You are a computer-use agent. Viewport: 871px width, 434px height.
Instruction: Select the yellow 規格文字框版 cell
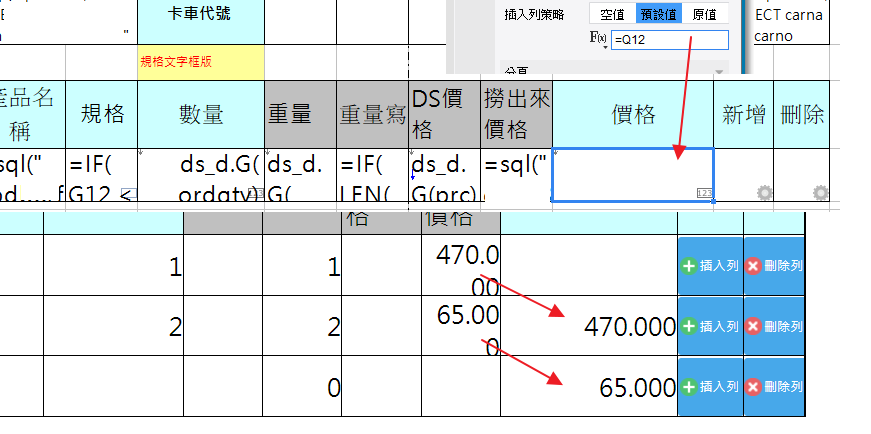pyautogui.click(x=201, y=62)
